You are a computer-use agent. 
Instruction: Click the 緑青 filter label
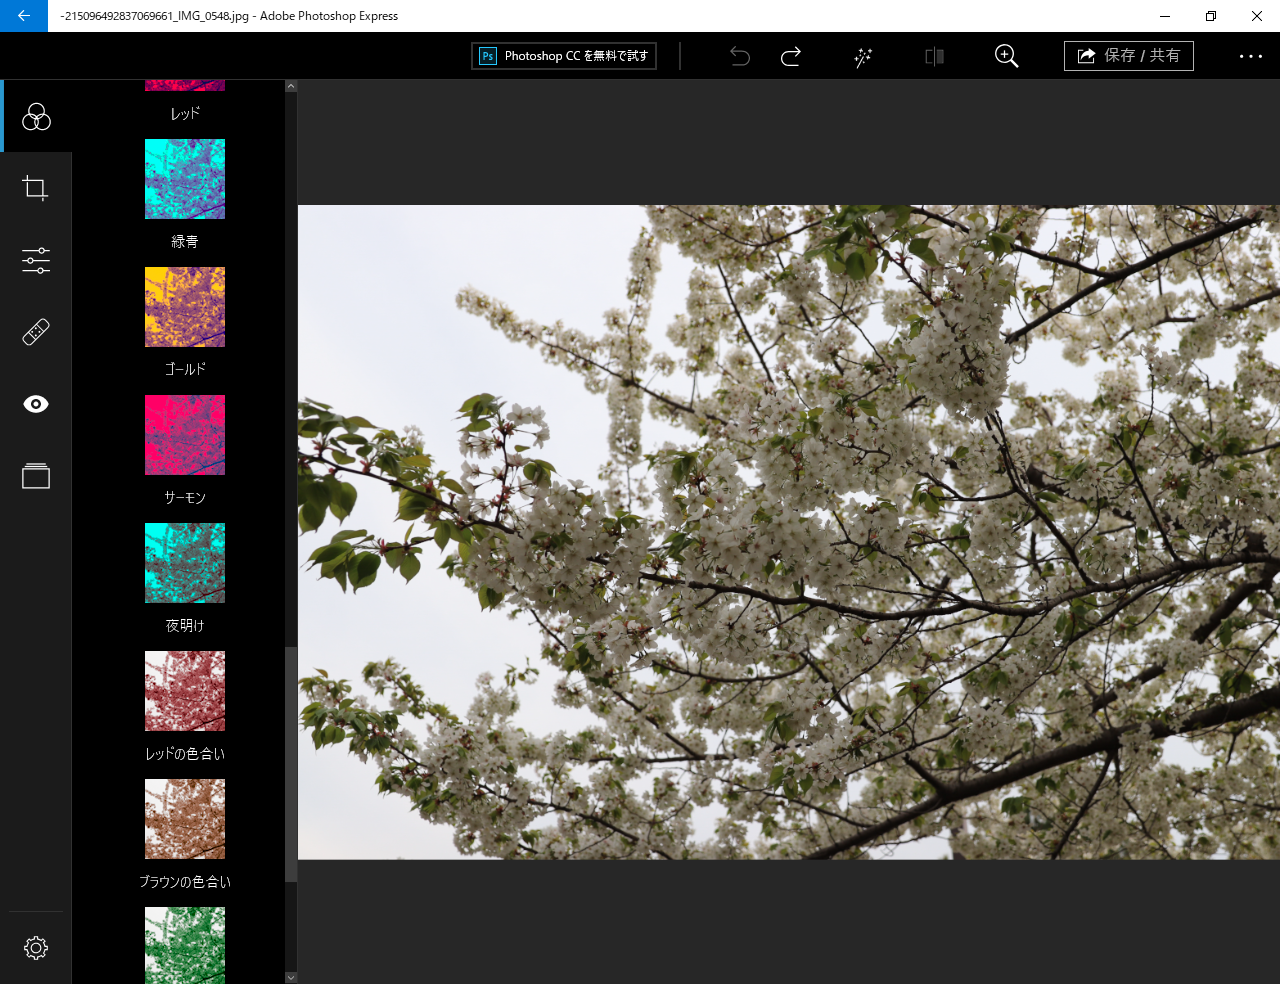185,242
